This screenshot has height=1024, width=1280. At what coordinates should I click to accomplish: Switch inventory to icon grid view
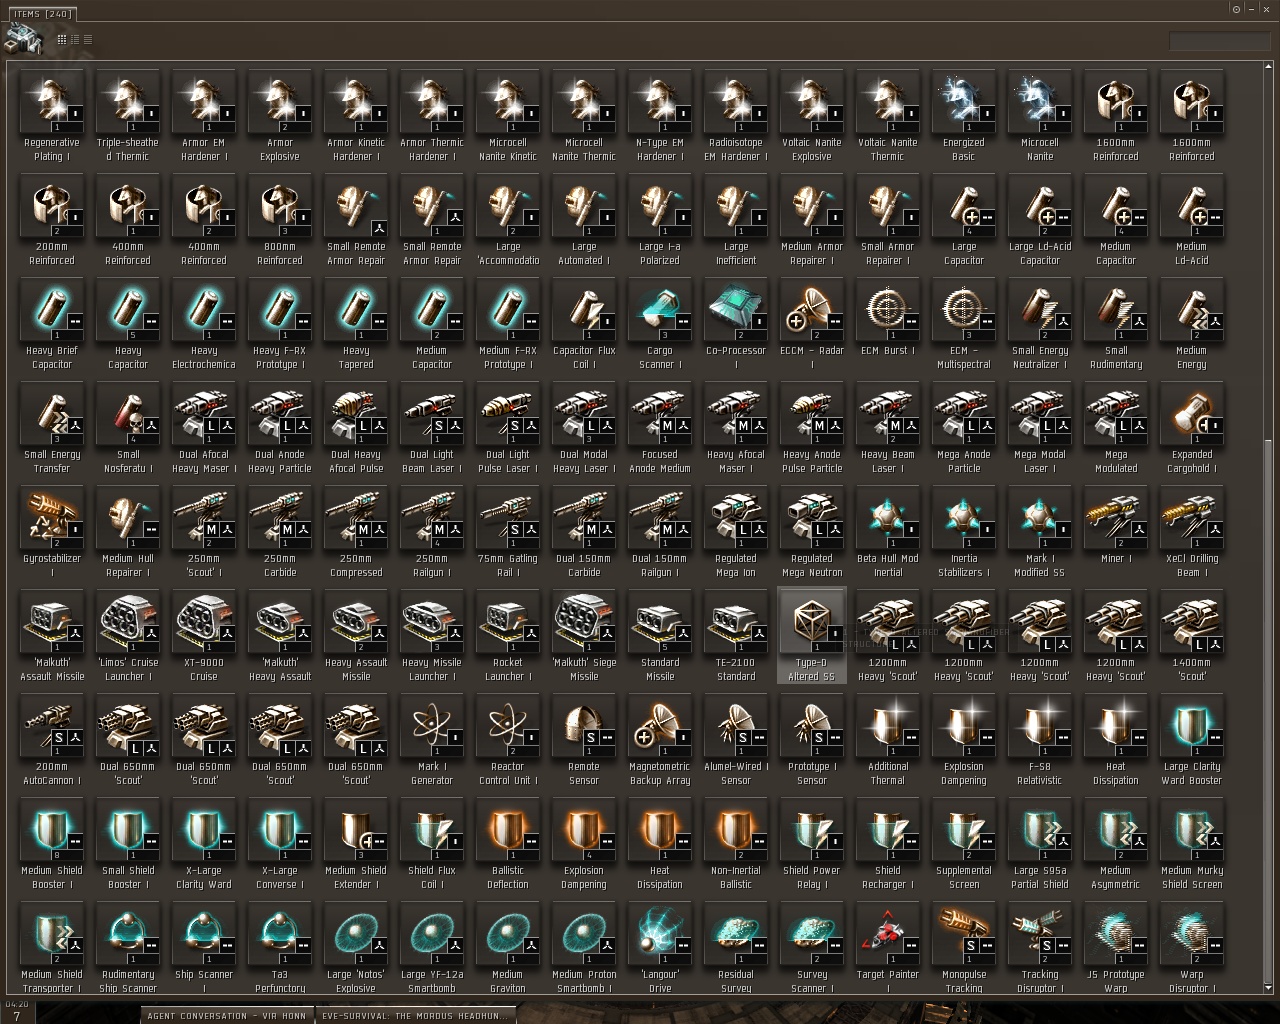point(62,39)
